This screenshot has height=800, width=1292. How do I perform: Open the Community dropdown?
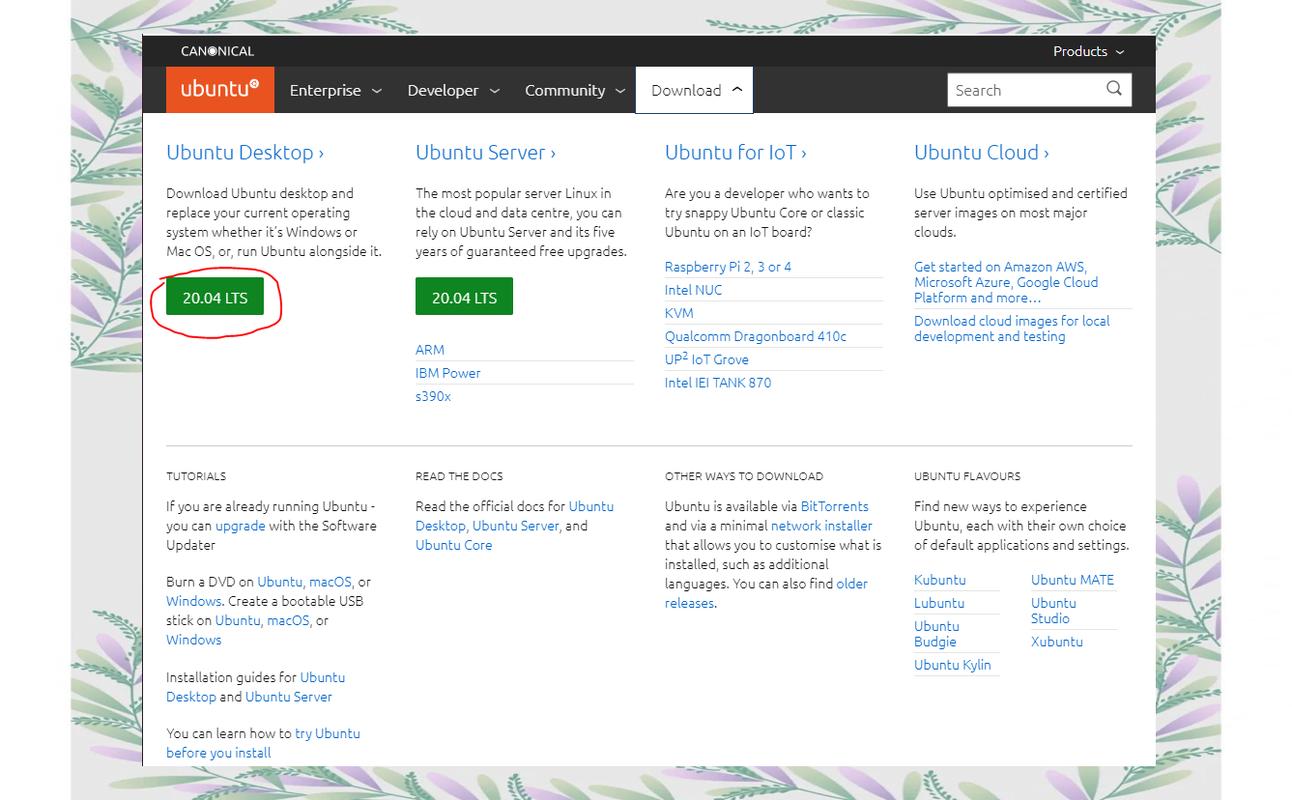tap(565, 90)
